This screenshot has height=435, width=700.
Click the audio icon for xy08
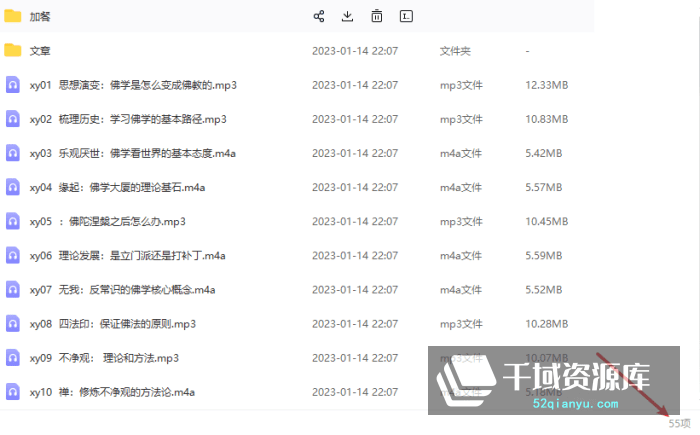[x=12, y=323]
